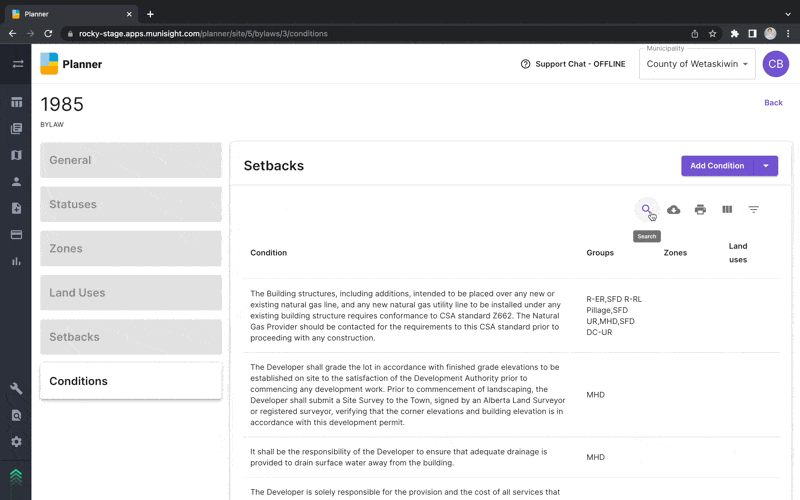The image size is (800, 500).
Task: Click the Planner app logo
Action: (x=49, y=64)
